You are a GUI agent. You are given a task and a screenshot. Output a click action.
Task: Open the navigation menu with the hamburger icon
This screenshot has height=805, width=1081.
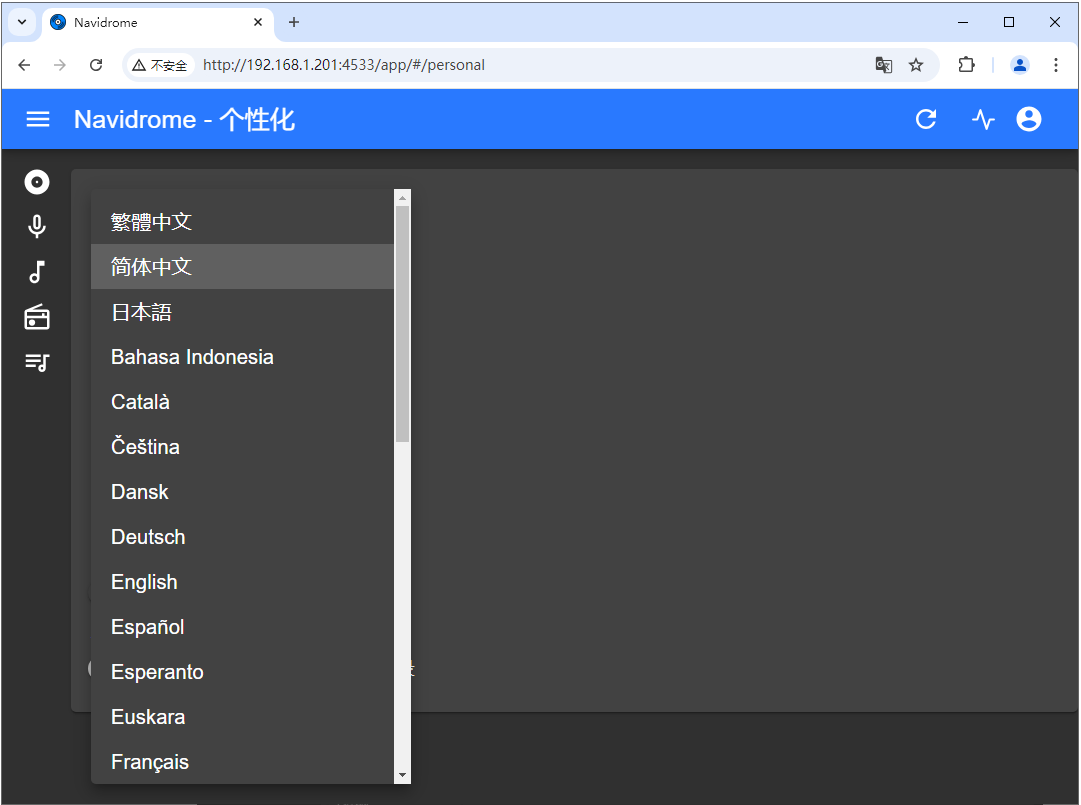[37, 119]
